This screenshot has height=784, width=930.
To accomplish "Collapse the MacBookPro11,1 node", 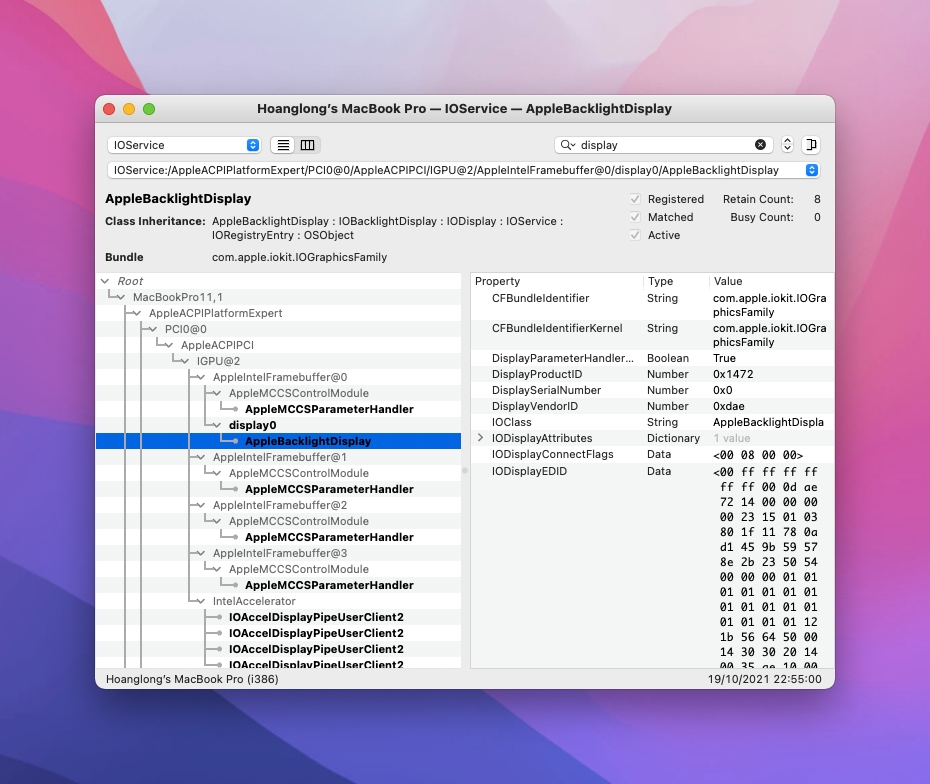I will (x=121, y=297).
